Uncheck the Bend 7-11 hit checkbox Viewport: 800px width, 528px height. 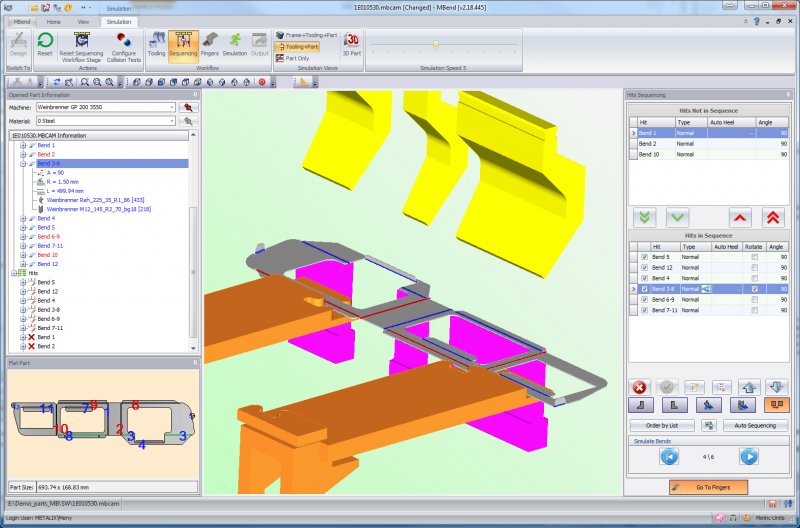(x=644, y=310)
